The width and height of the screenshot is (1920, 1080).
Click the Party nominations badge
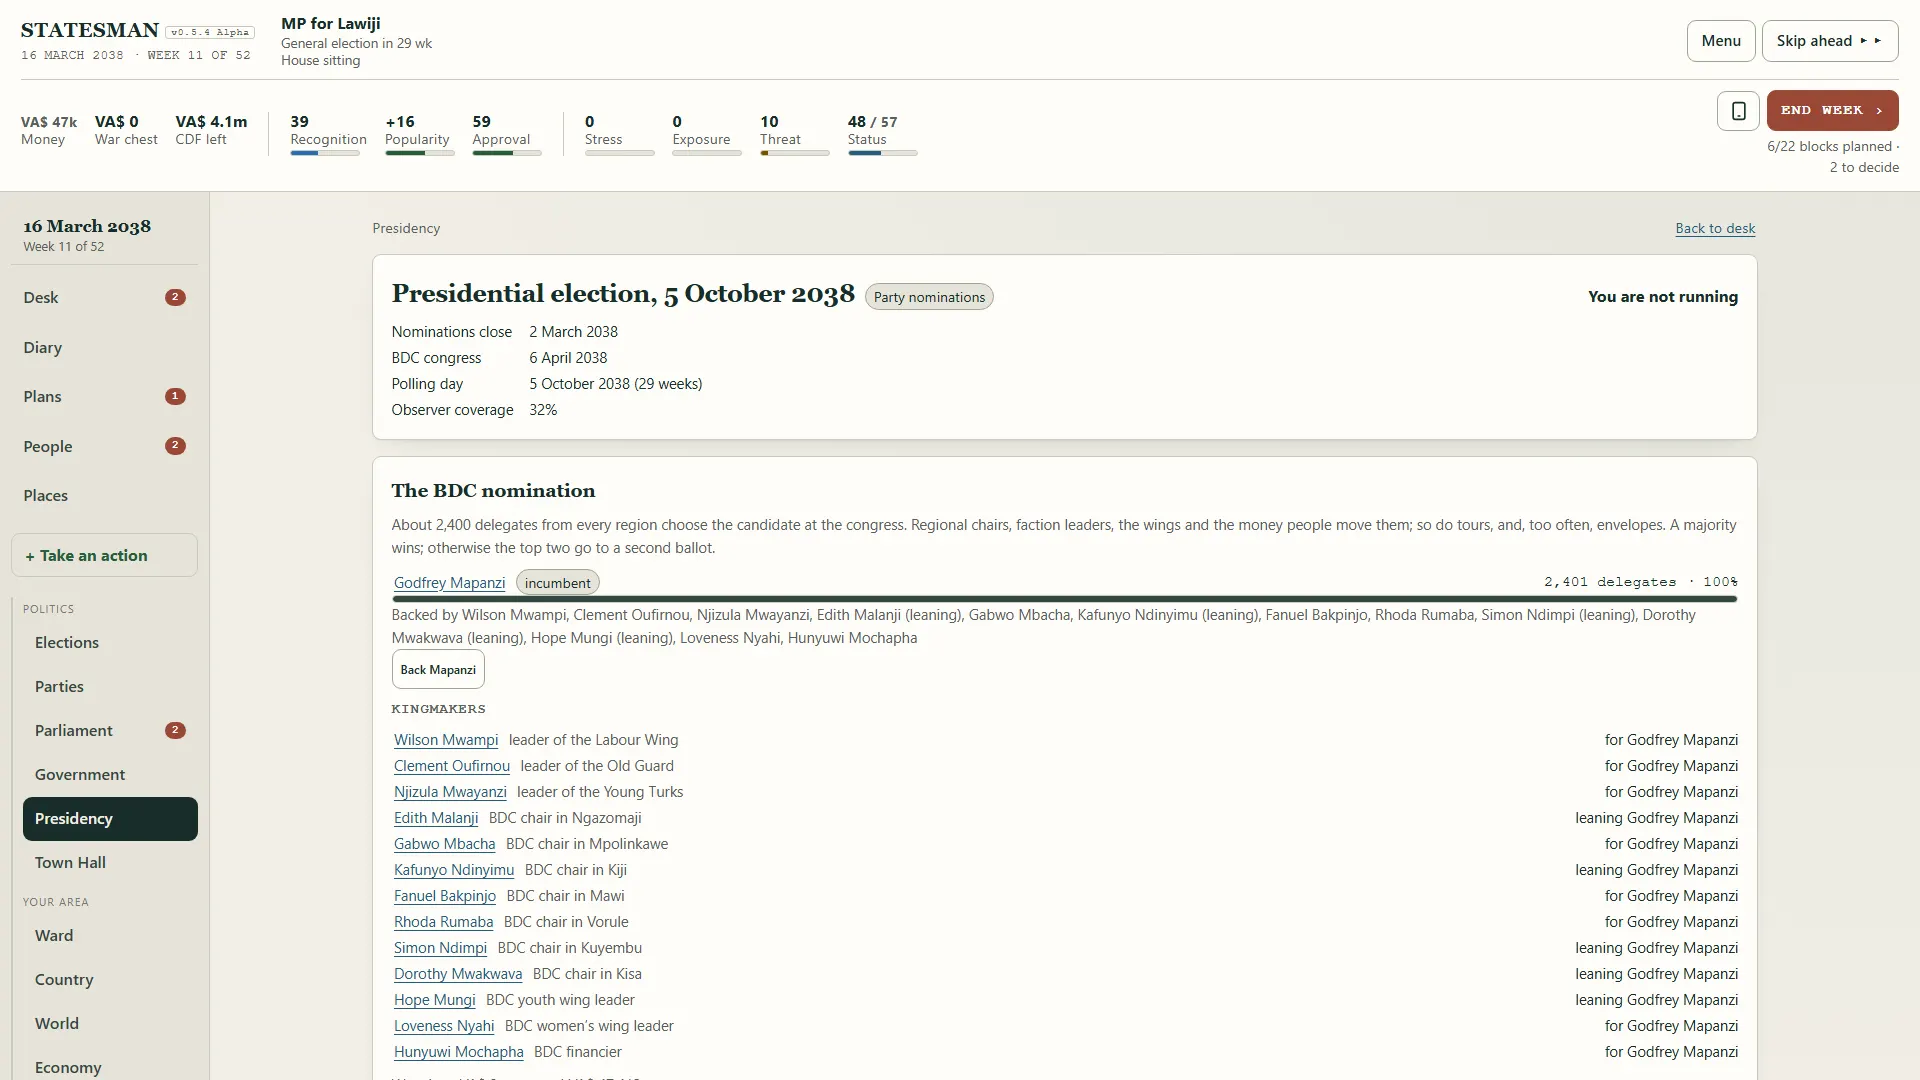coord(929,297)
